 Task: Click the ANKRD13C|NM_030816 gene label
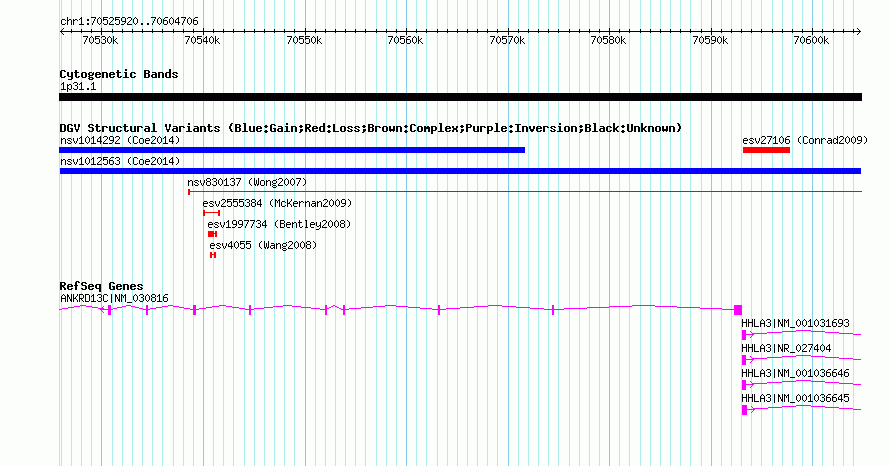tap(114, 298)
